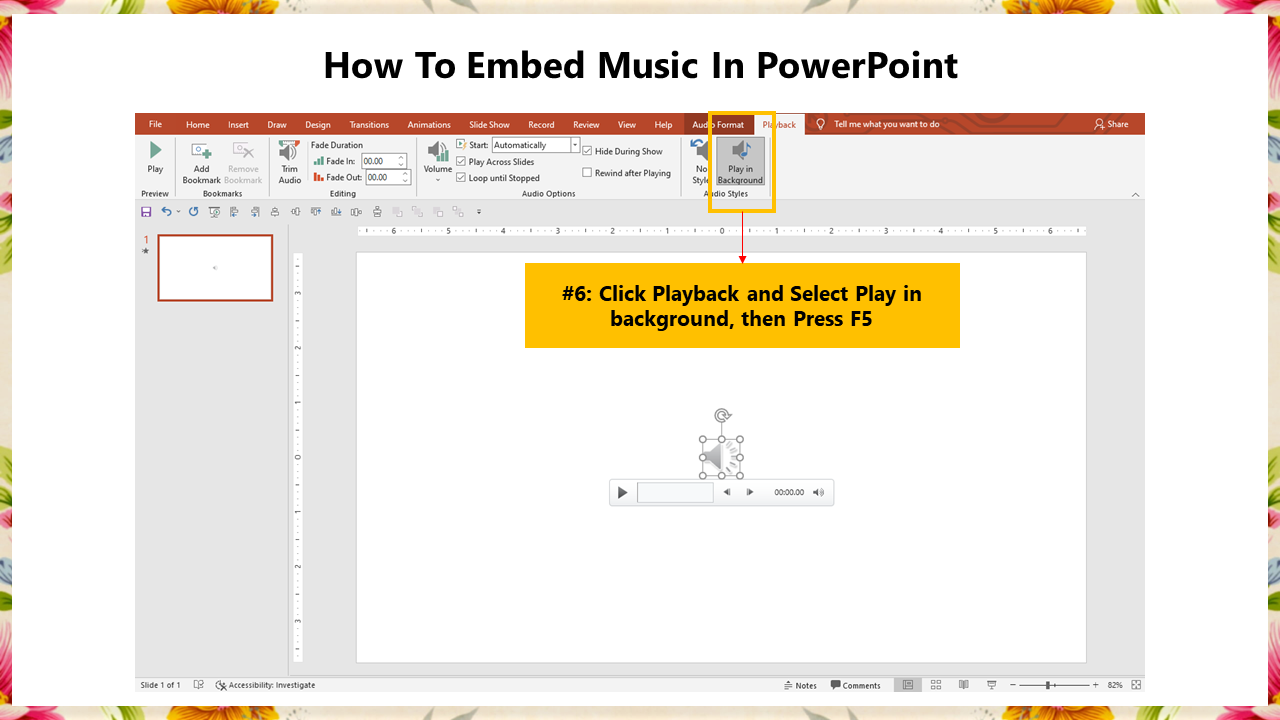Open the Record tab
1280x720 pixels.
(x=541, y=125)
